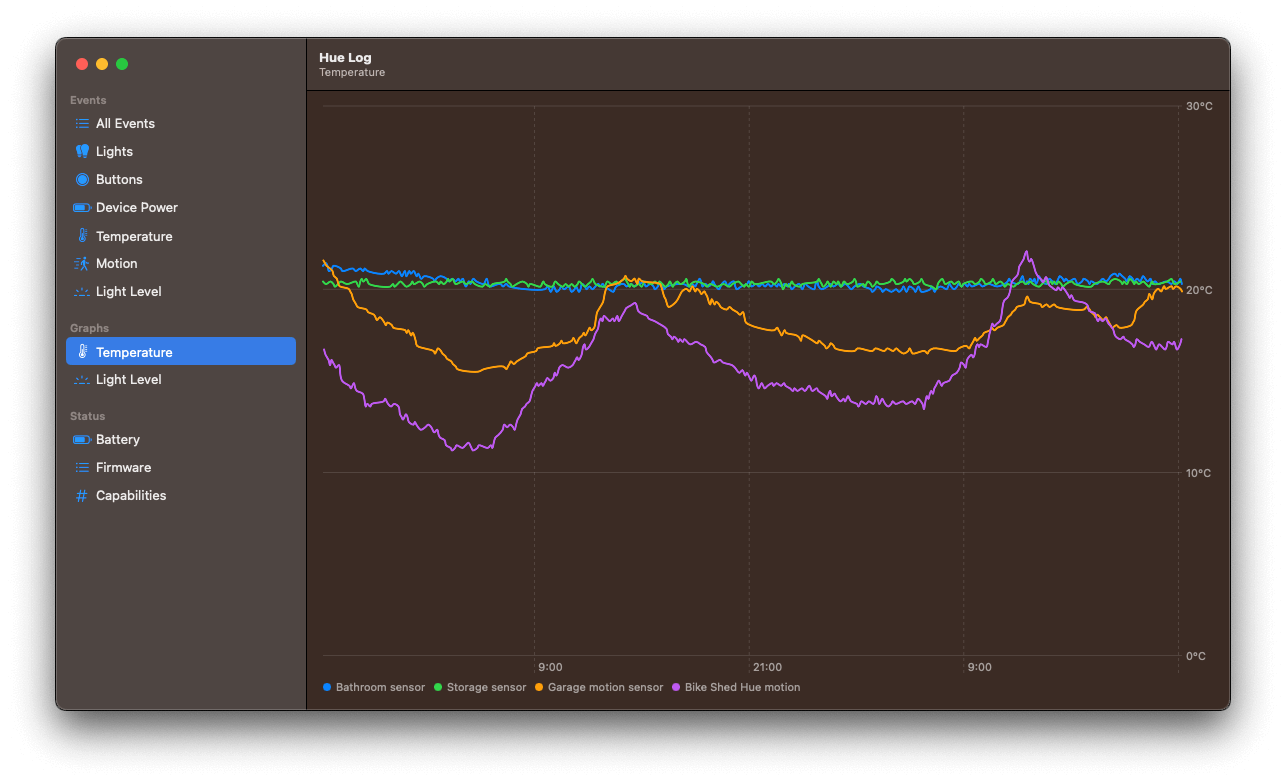The height and width of the screenshot is (784, 1286).
Task: Open Device Power via its battery icon
Action: [x=80, y=207]
